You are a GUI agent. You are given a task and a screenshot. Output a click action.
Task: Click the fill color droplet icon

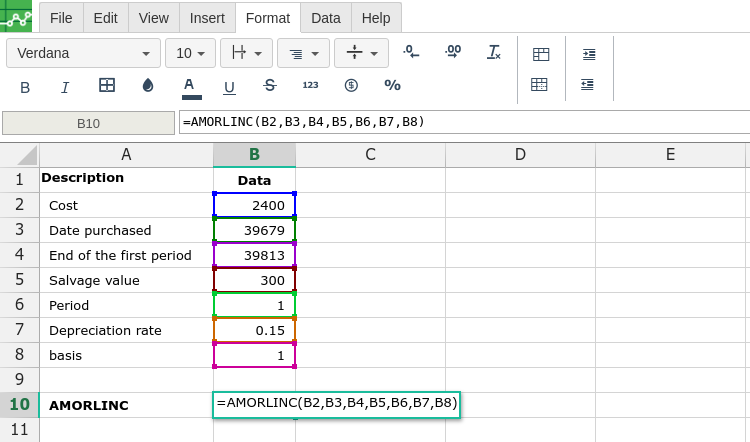coord(148,86)
